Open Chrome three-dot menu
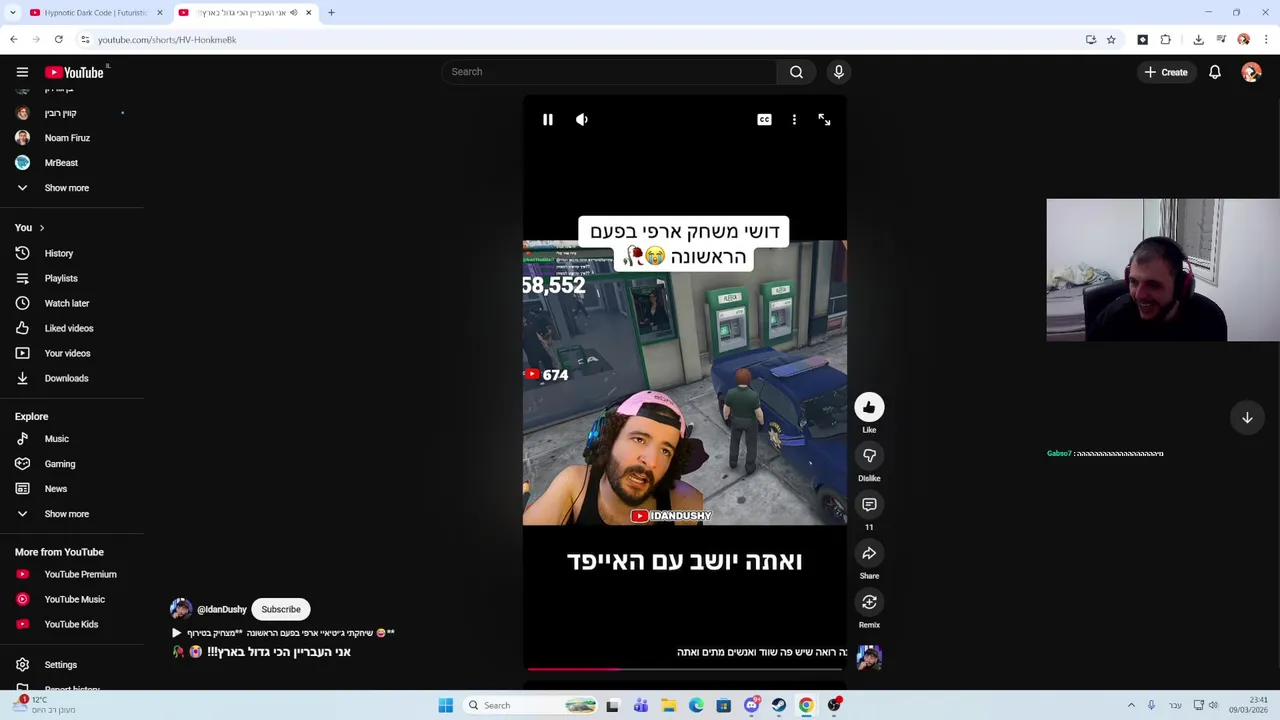This screenshot has width=1280, height=720. (1266, 40)
